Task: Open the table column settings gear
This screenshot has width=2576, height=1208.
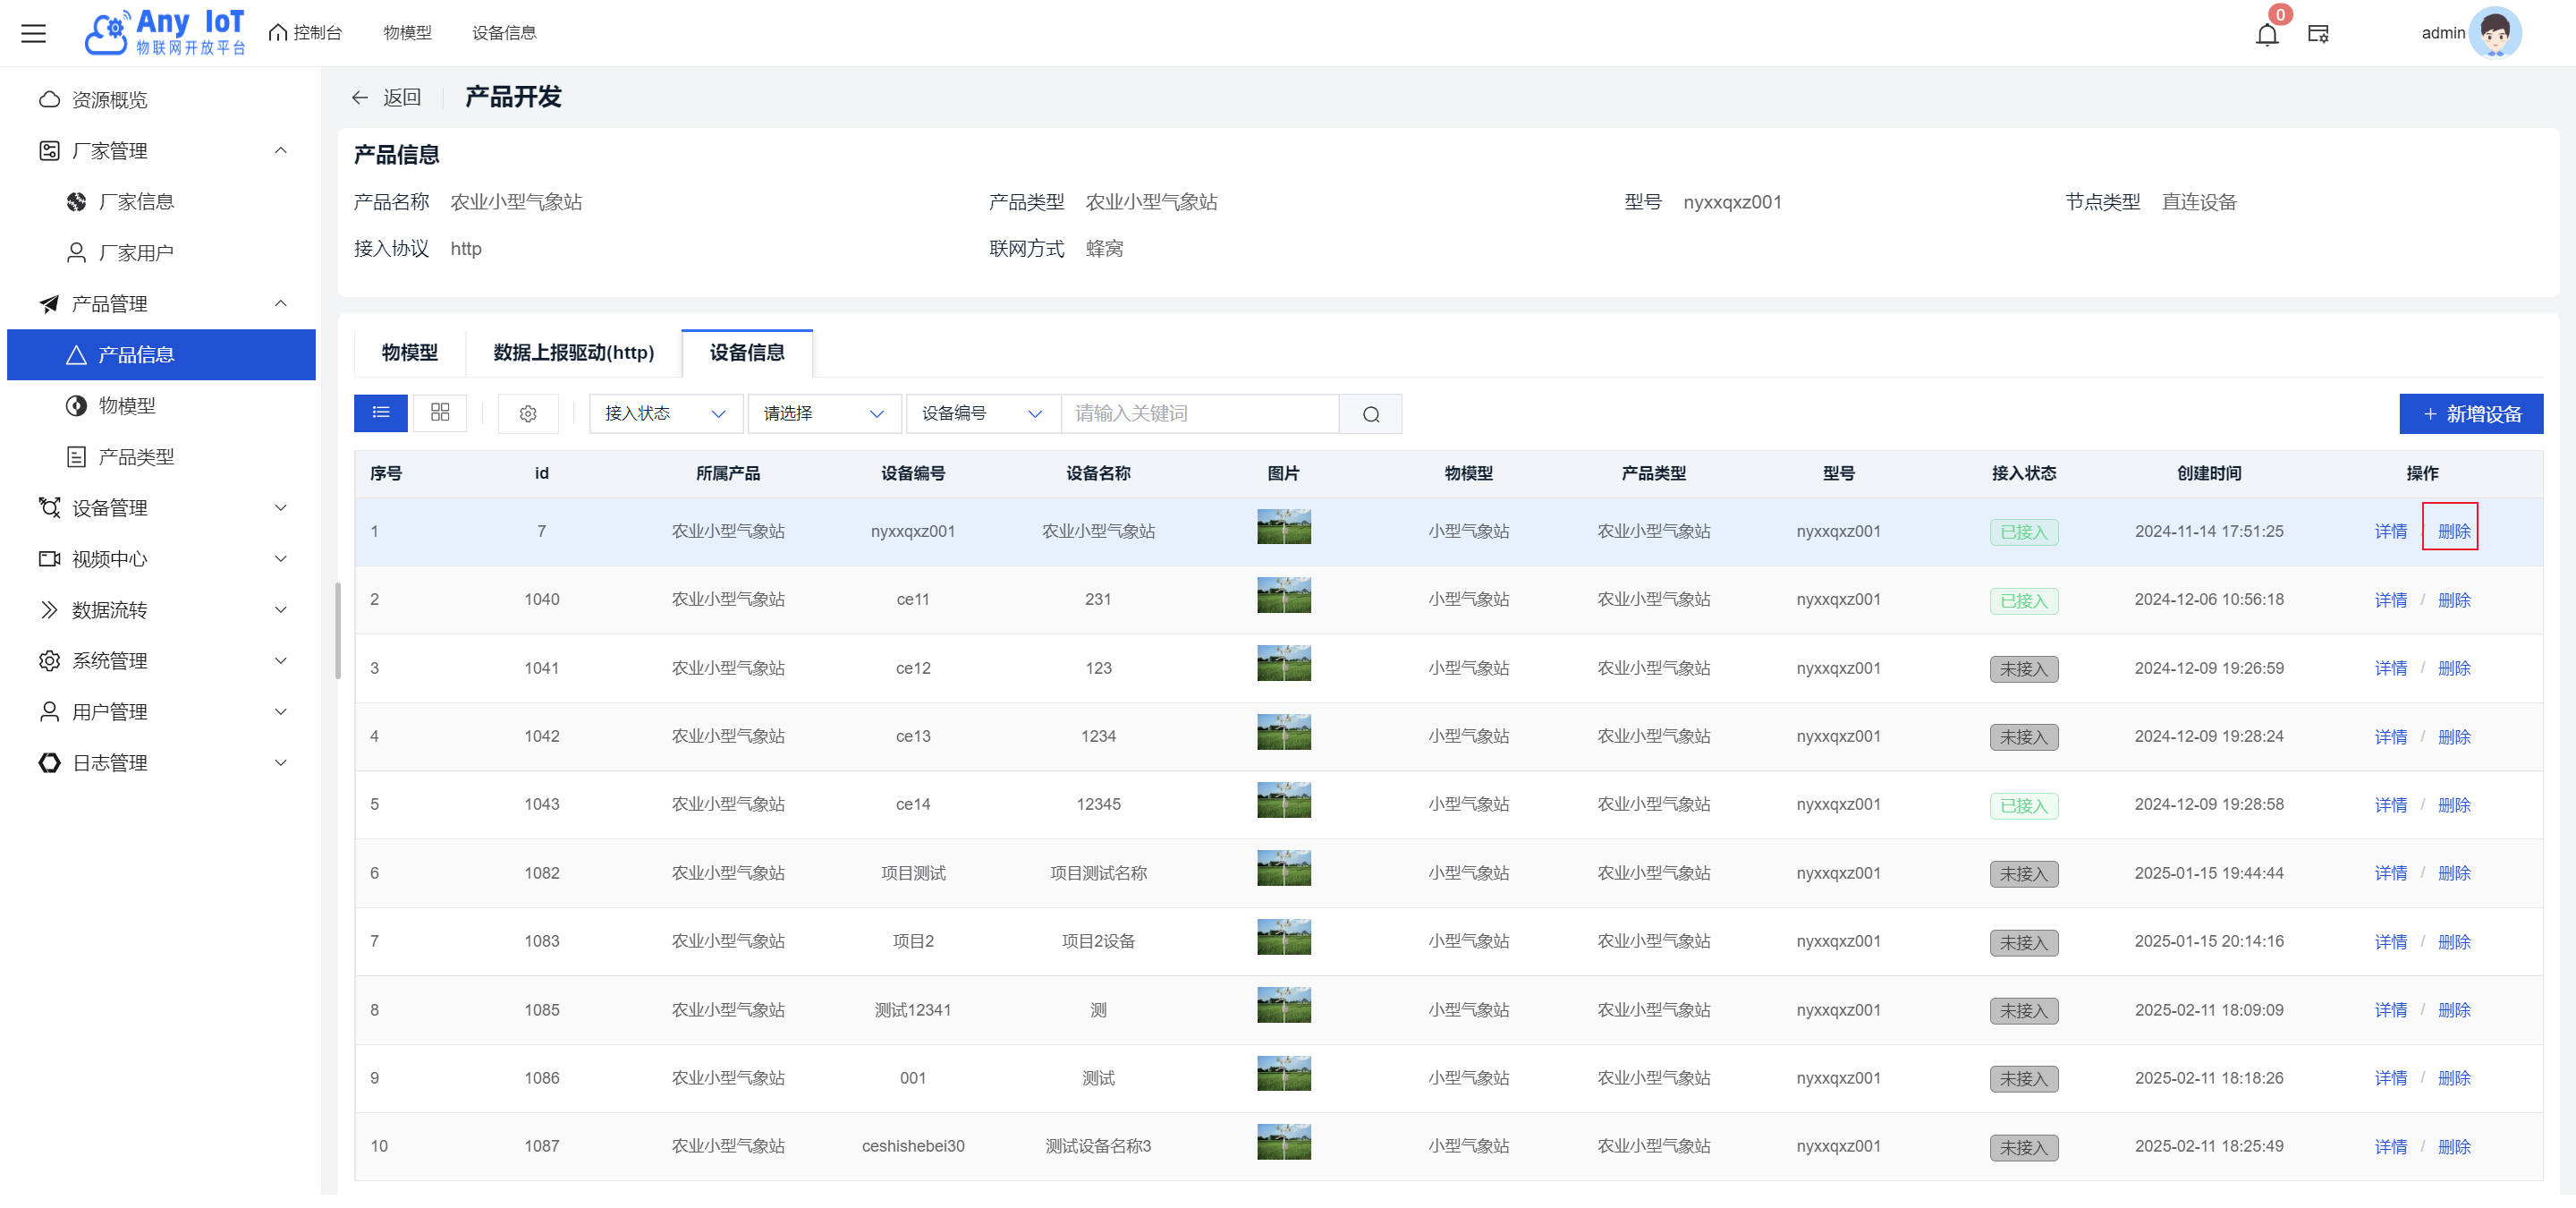Action: (528, 414)
